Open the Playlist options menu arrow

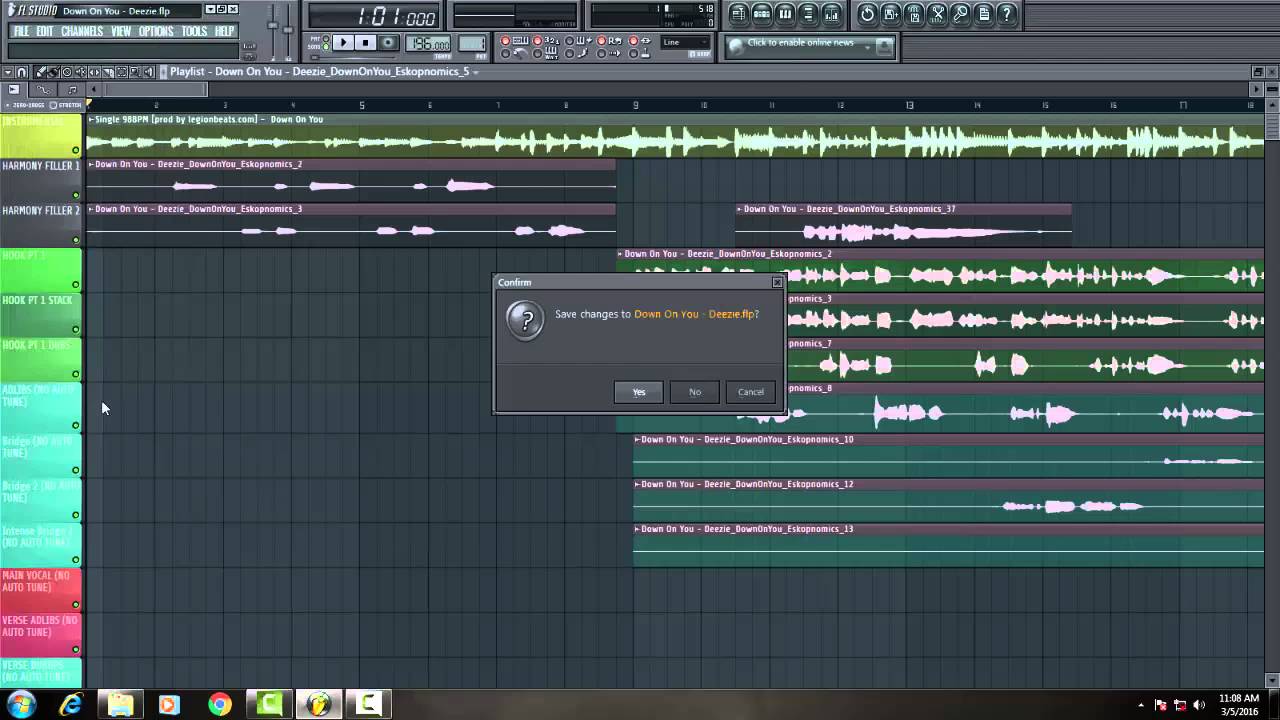point(8,72)
